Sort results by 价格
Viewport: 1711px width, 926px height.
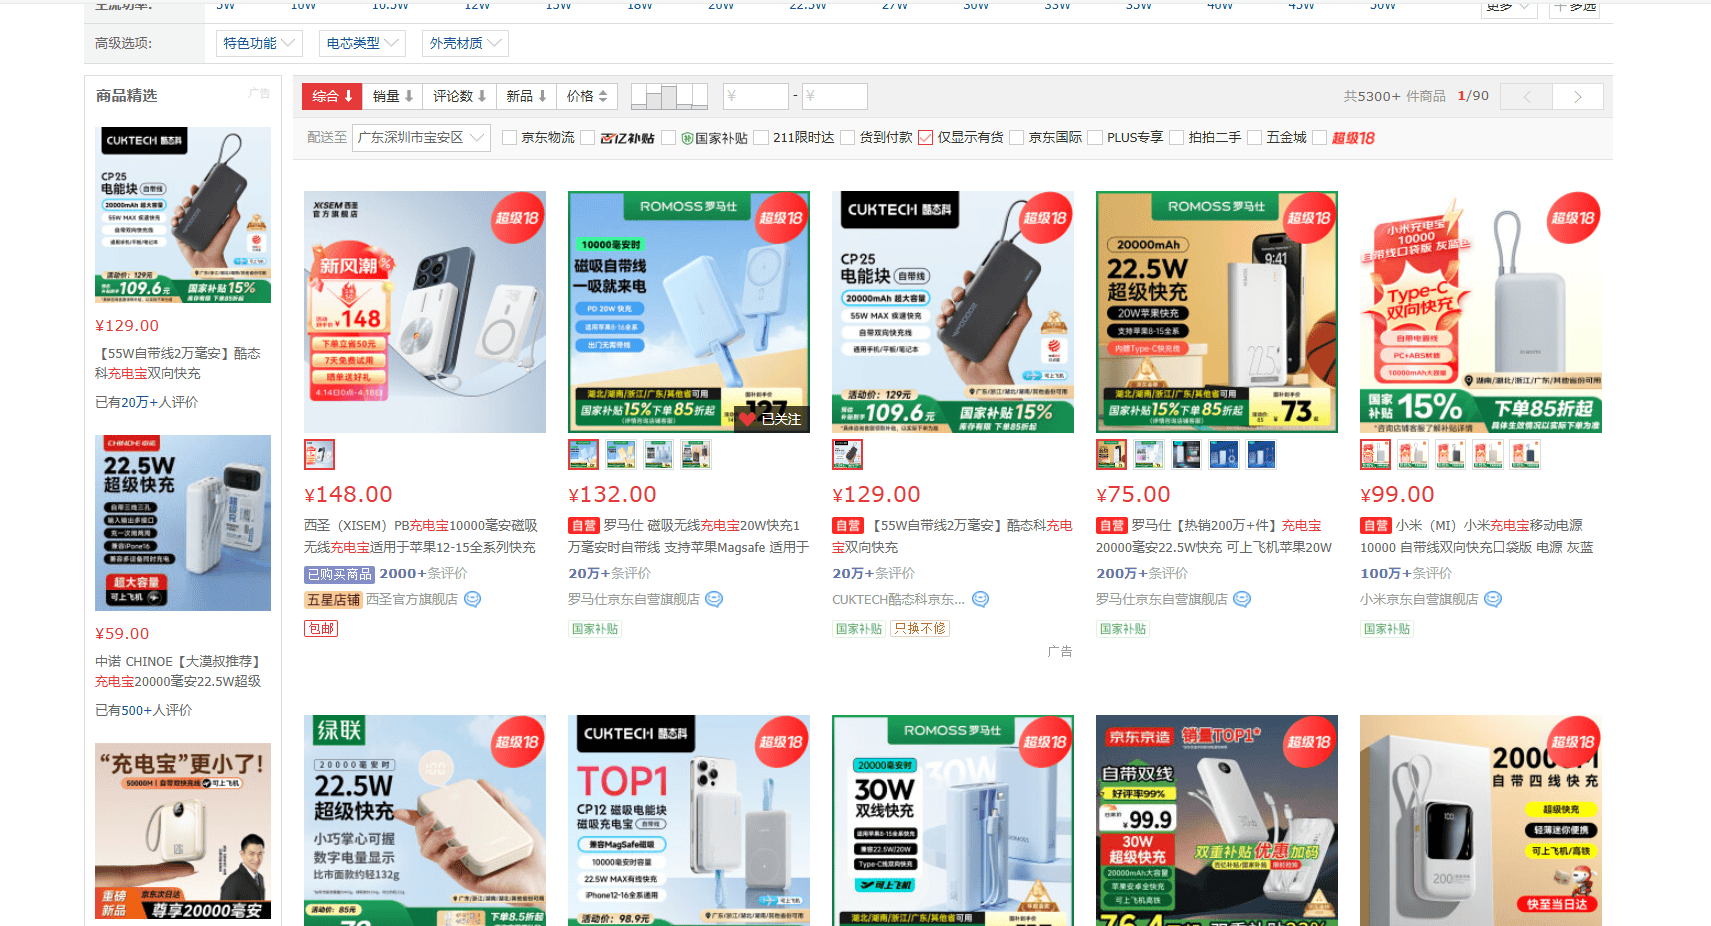tap(587, 96)
